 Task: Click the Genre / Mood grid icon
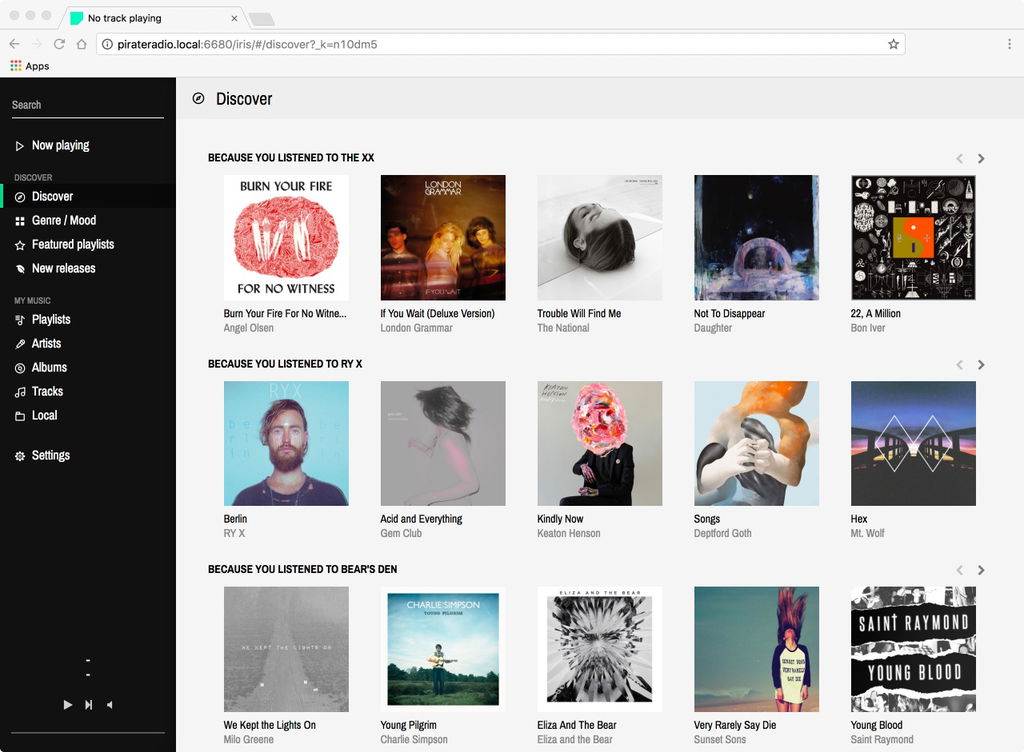point(20,221)
